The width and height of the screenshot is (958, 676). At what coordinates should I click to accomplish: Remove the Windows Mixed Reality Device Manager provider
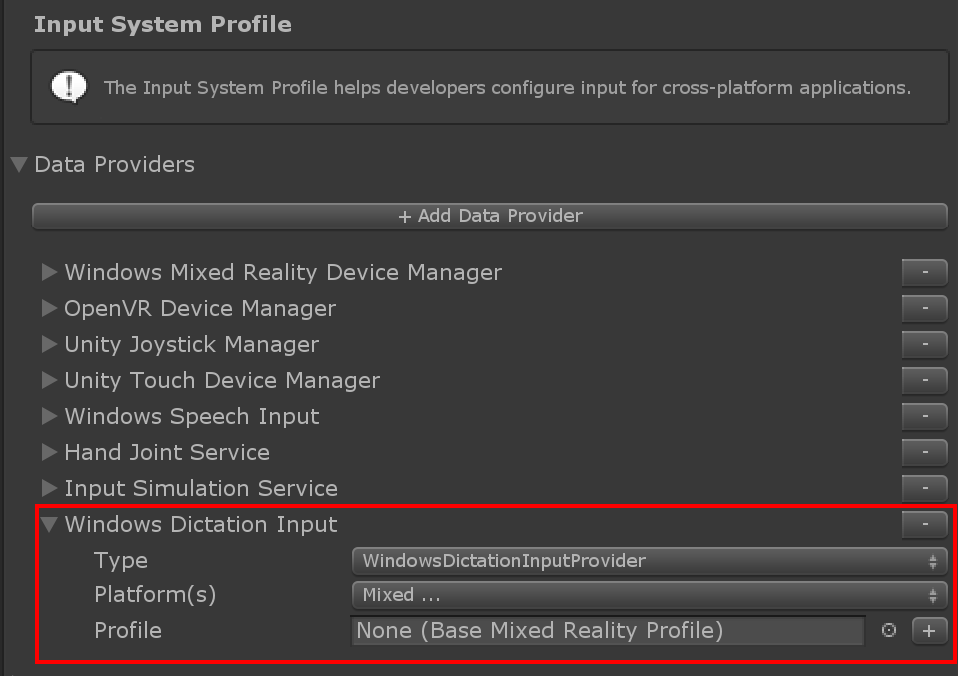coord(924,272)
